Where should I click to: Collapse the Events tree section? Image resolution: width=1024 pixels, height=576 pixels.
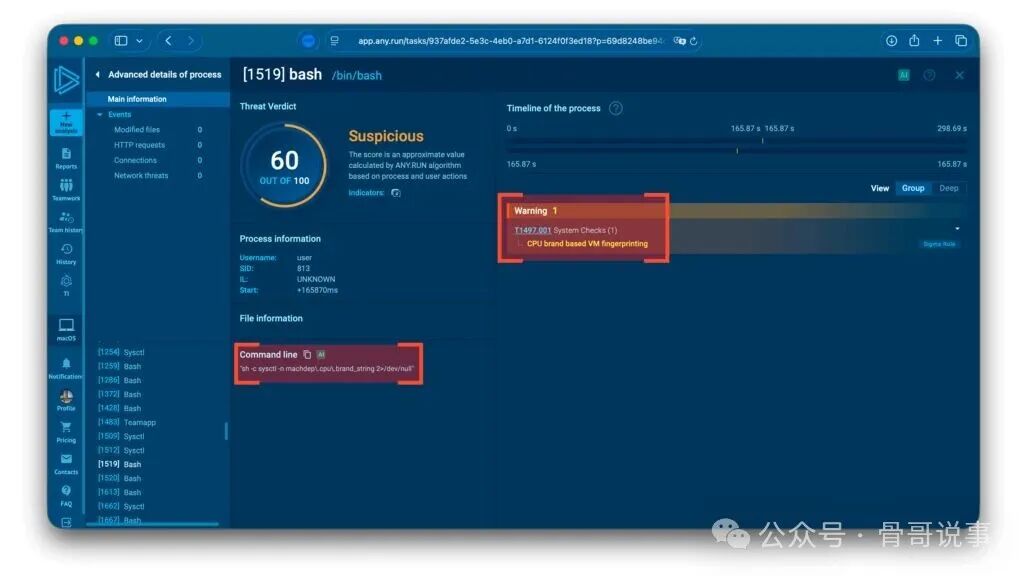click(100, 114)
